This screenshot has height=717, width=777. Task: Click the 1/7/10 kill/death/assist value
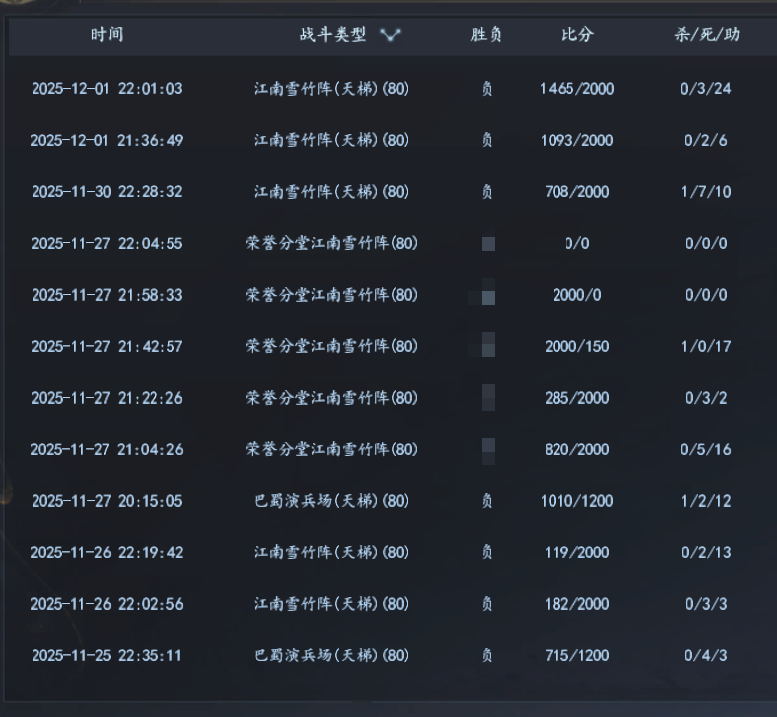(706, 192)
